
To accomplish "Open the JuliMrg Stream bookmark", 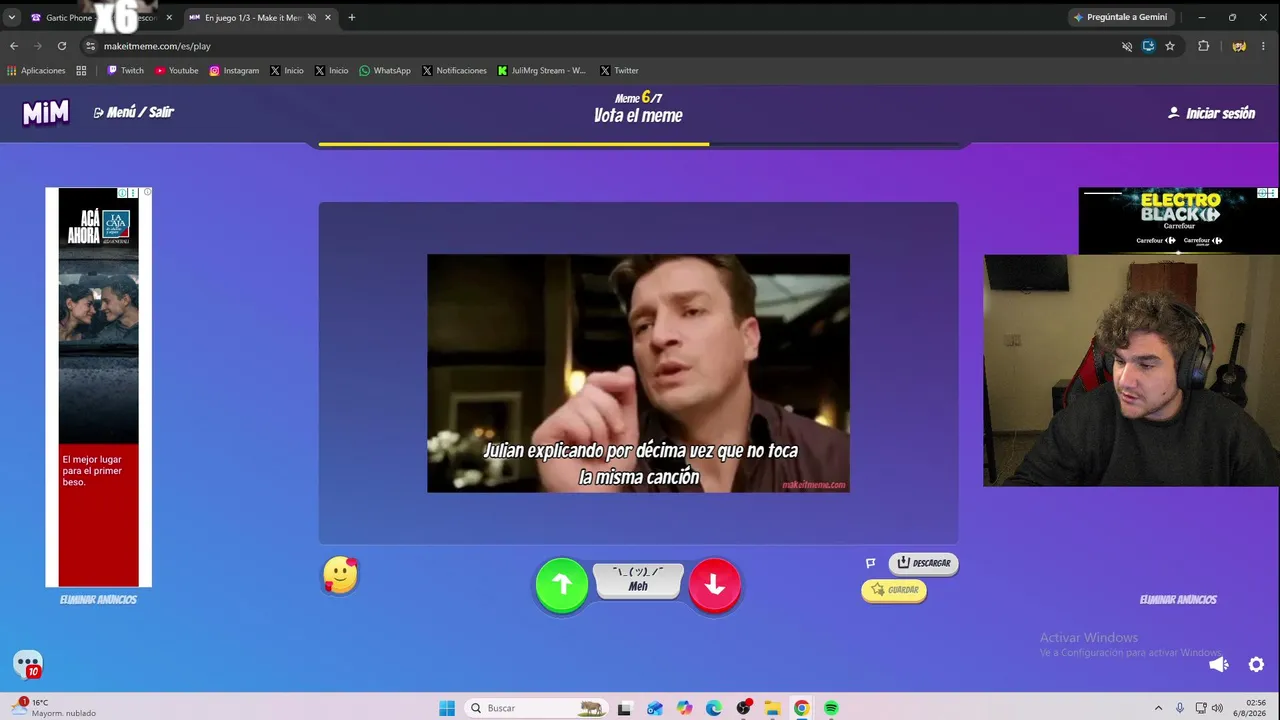I will tap(542, 71).
